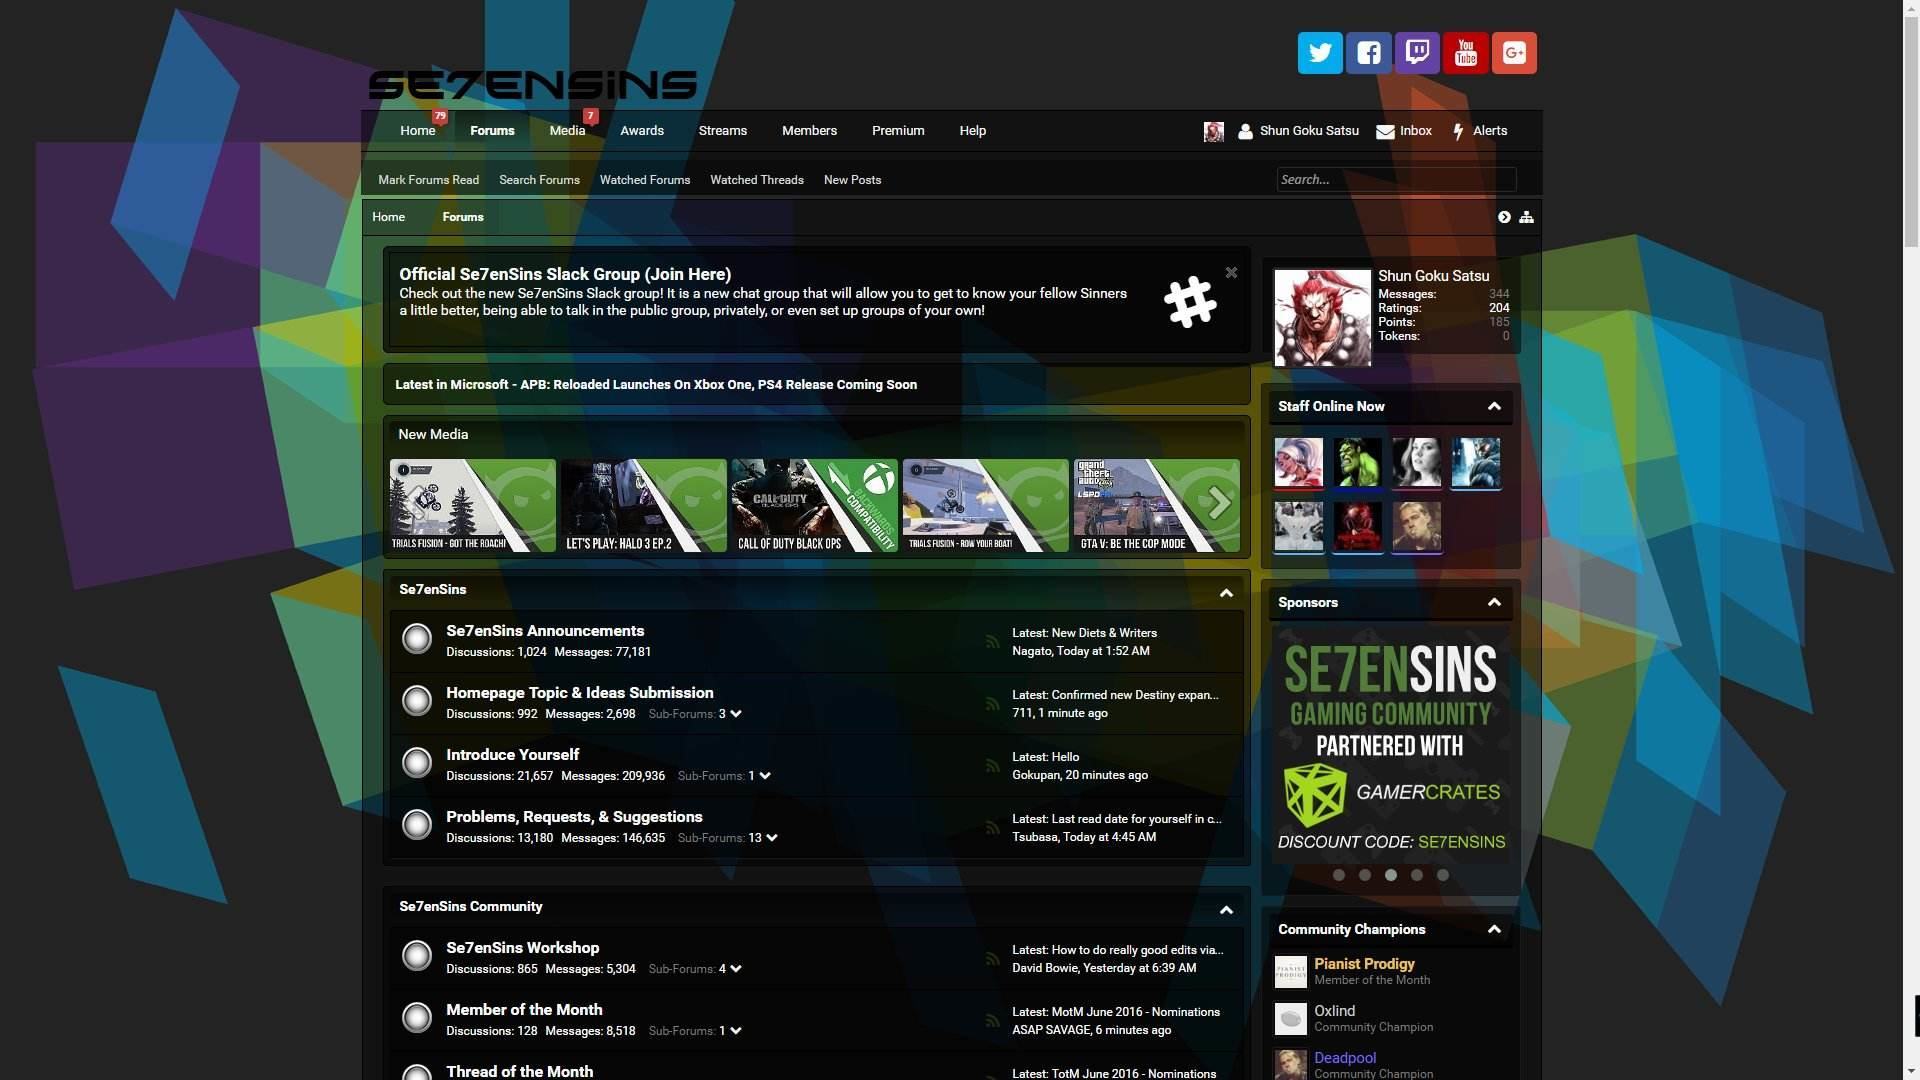This screenshot has height=1080, width=1920.
Task: Click Search Forums link
Action: (539, 180)
